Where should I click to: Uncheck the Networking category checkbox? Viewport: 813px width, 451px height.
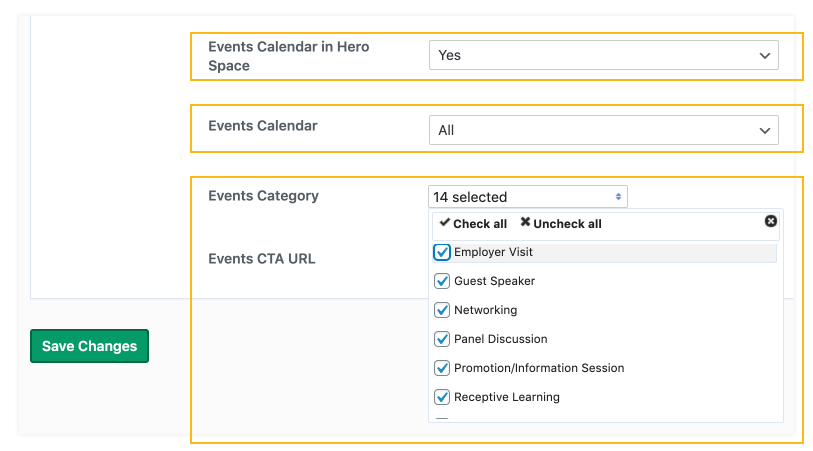(x=442, y=311)
